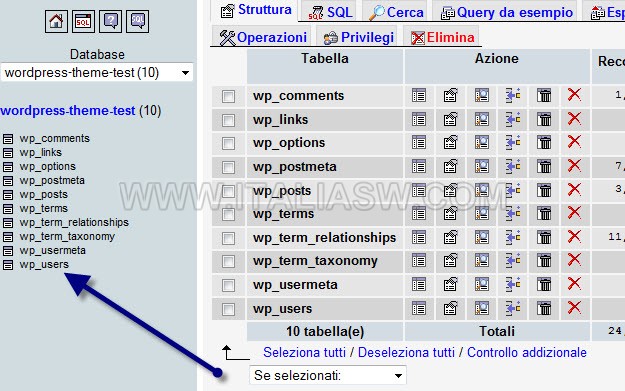Click 'Controllo addizionale' link
This screenshot has height=391, width=625.
click(527, 352)
